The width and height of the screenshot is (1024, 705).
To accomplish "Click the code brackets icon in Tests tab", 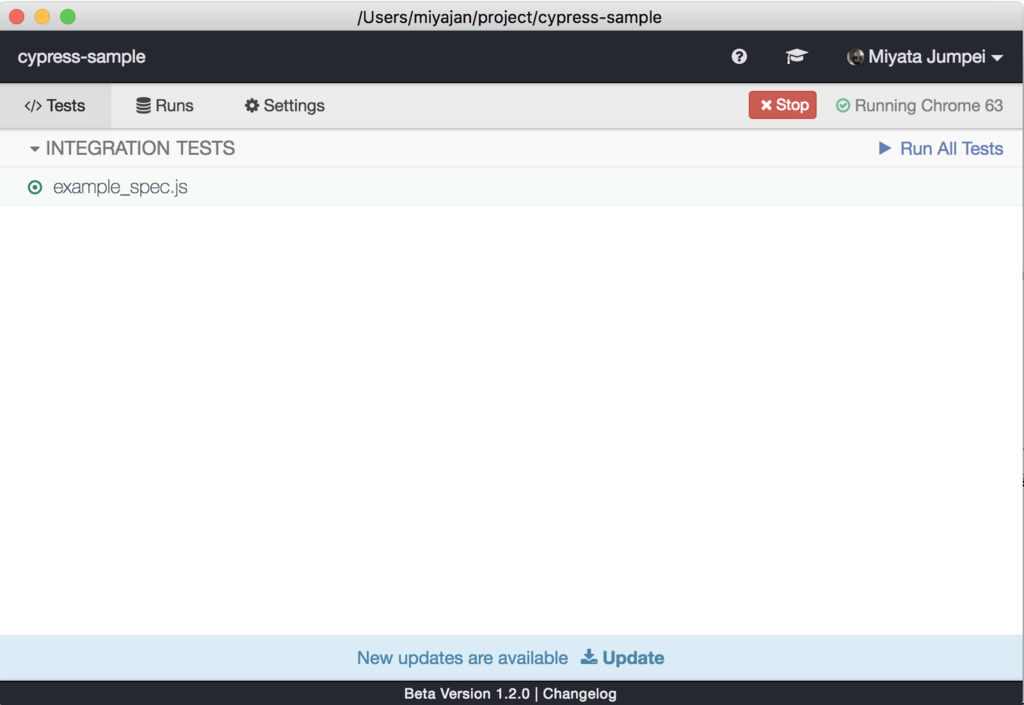I will click(x=33, y=106).
